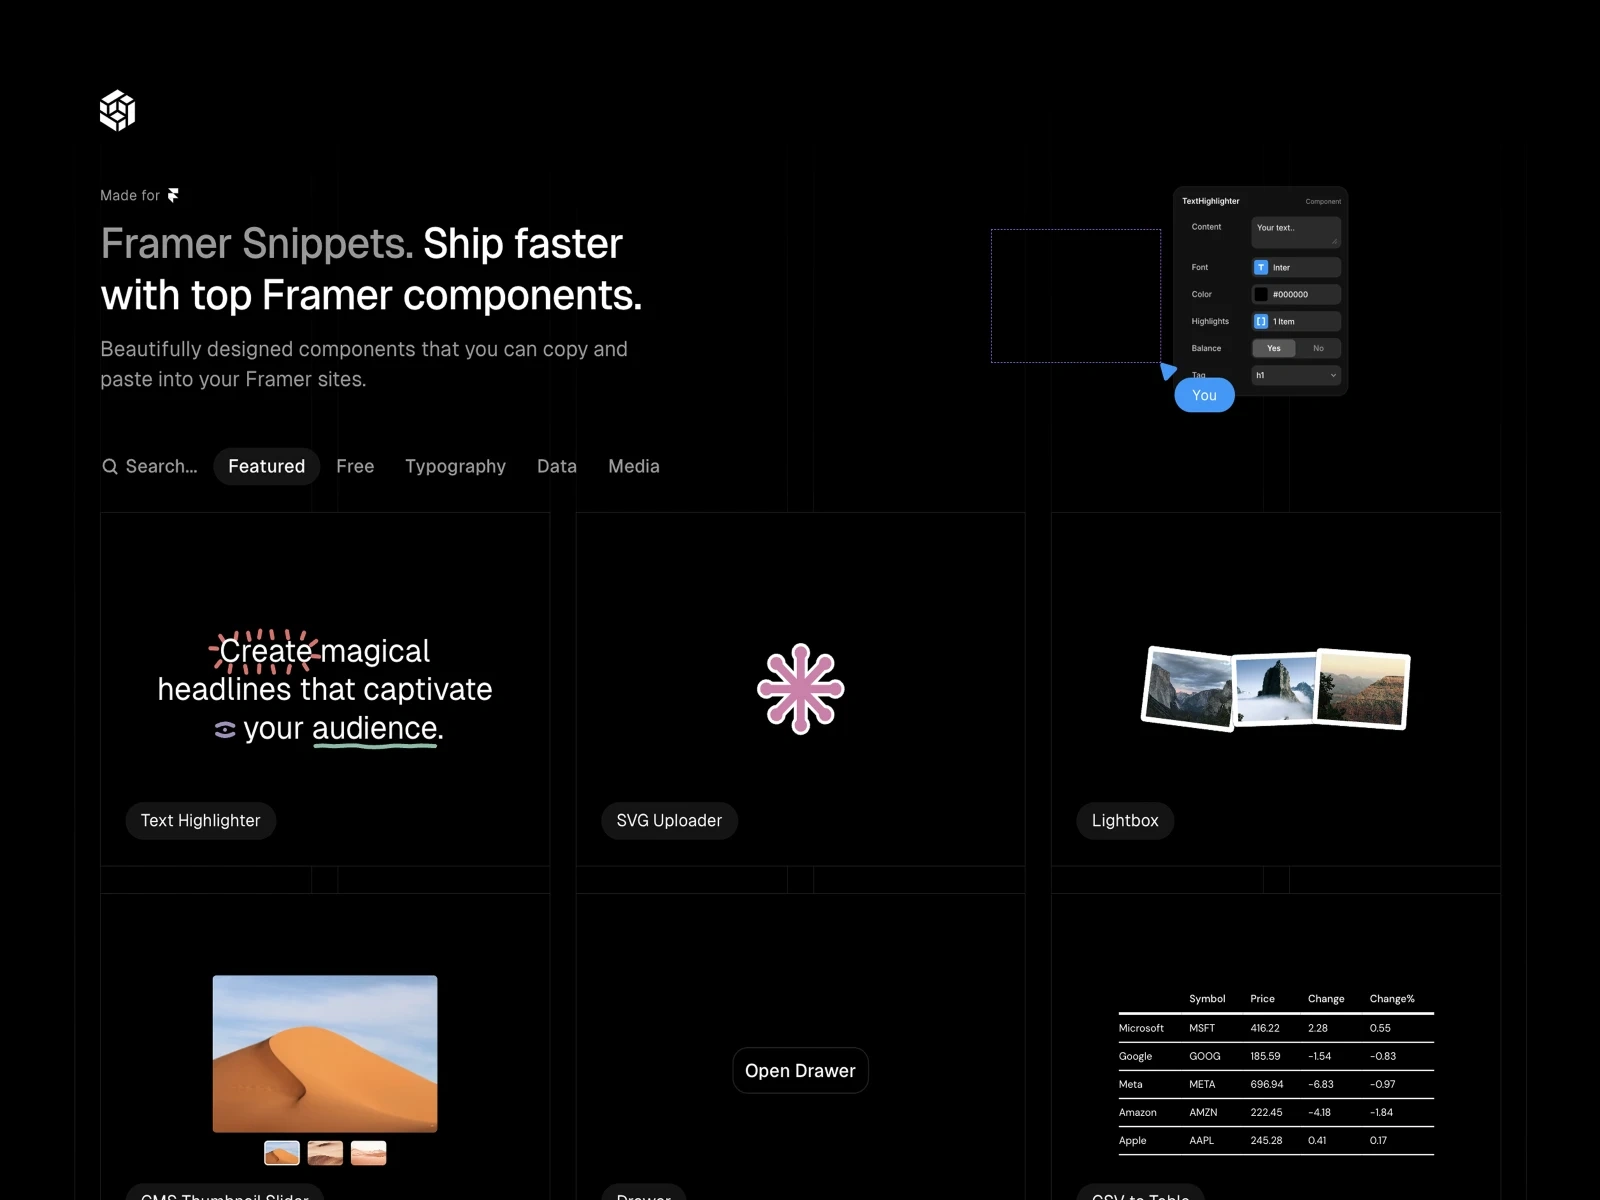Image resolution: width=1600 pixels, height=1200 pixels.
Task: Click the "696.94" price cell
Action: tap(1267, 1084)
